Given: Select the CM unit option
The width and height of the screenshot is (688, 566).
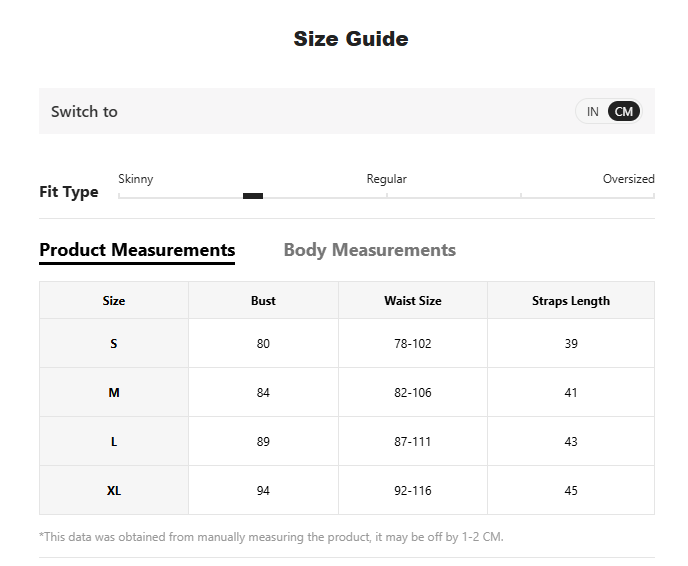Looking at the screenshot, I should pos(624,112).
